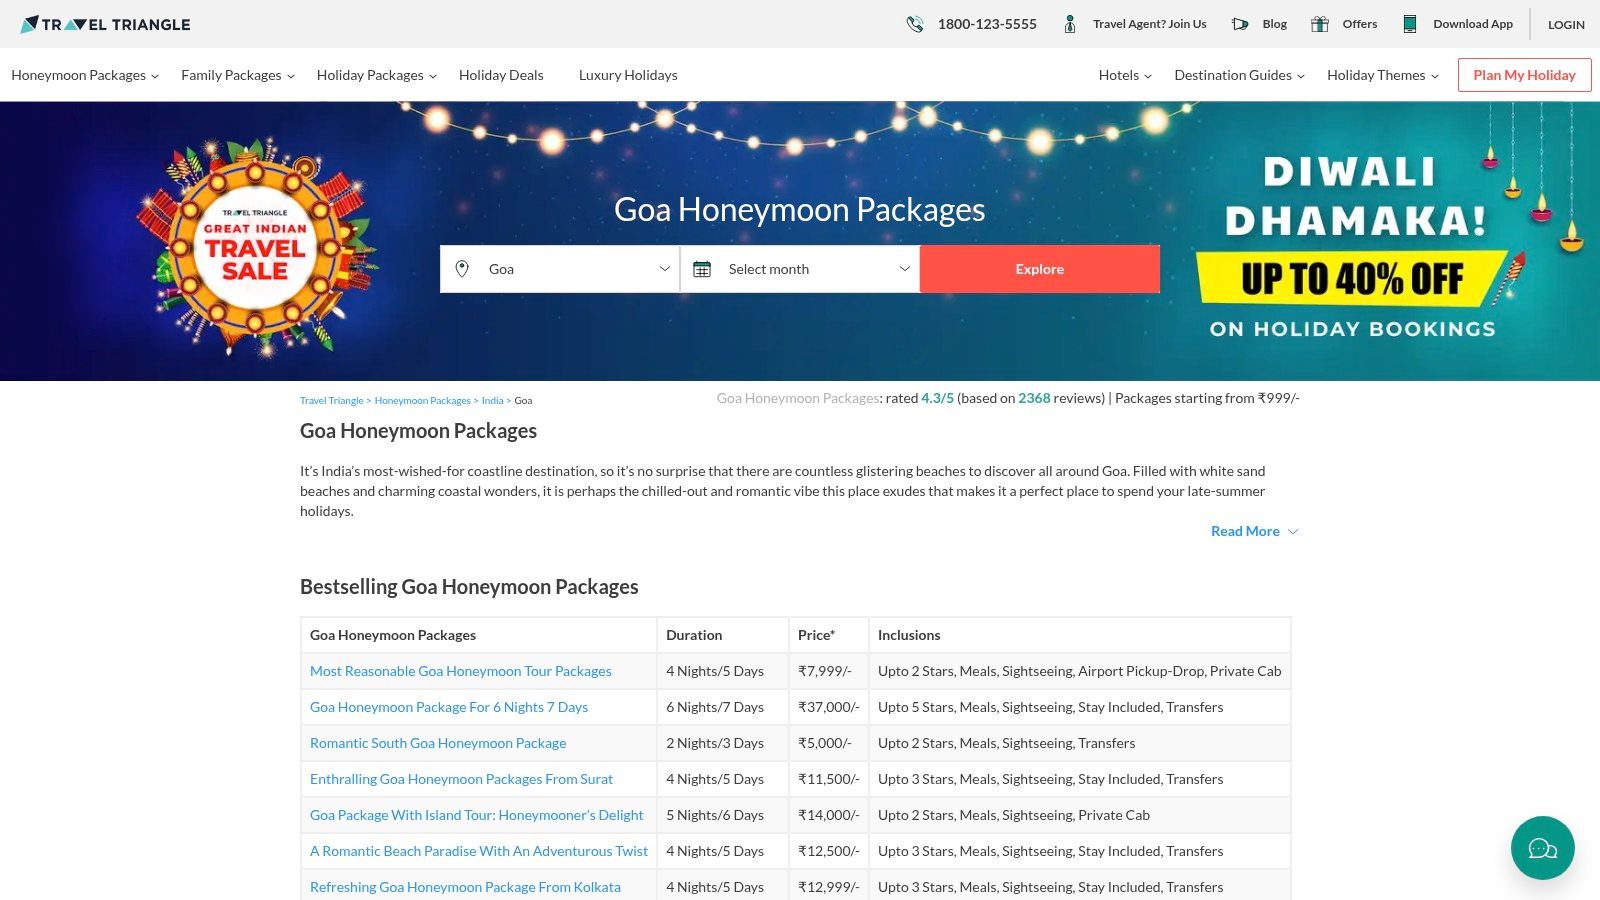Click the 1800-123-5555 phone number
This screenshot has width=1600, height=900.
987,24
